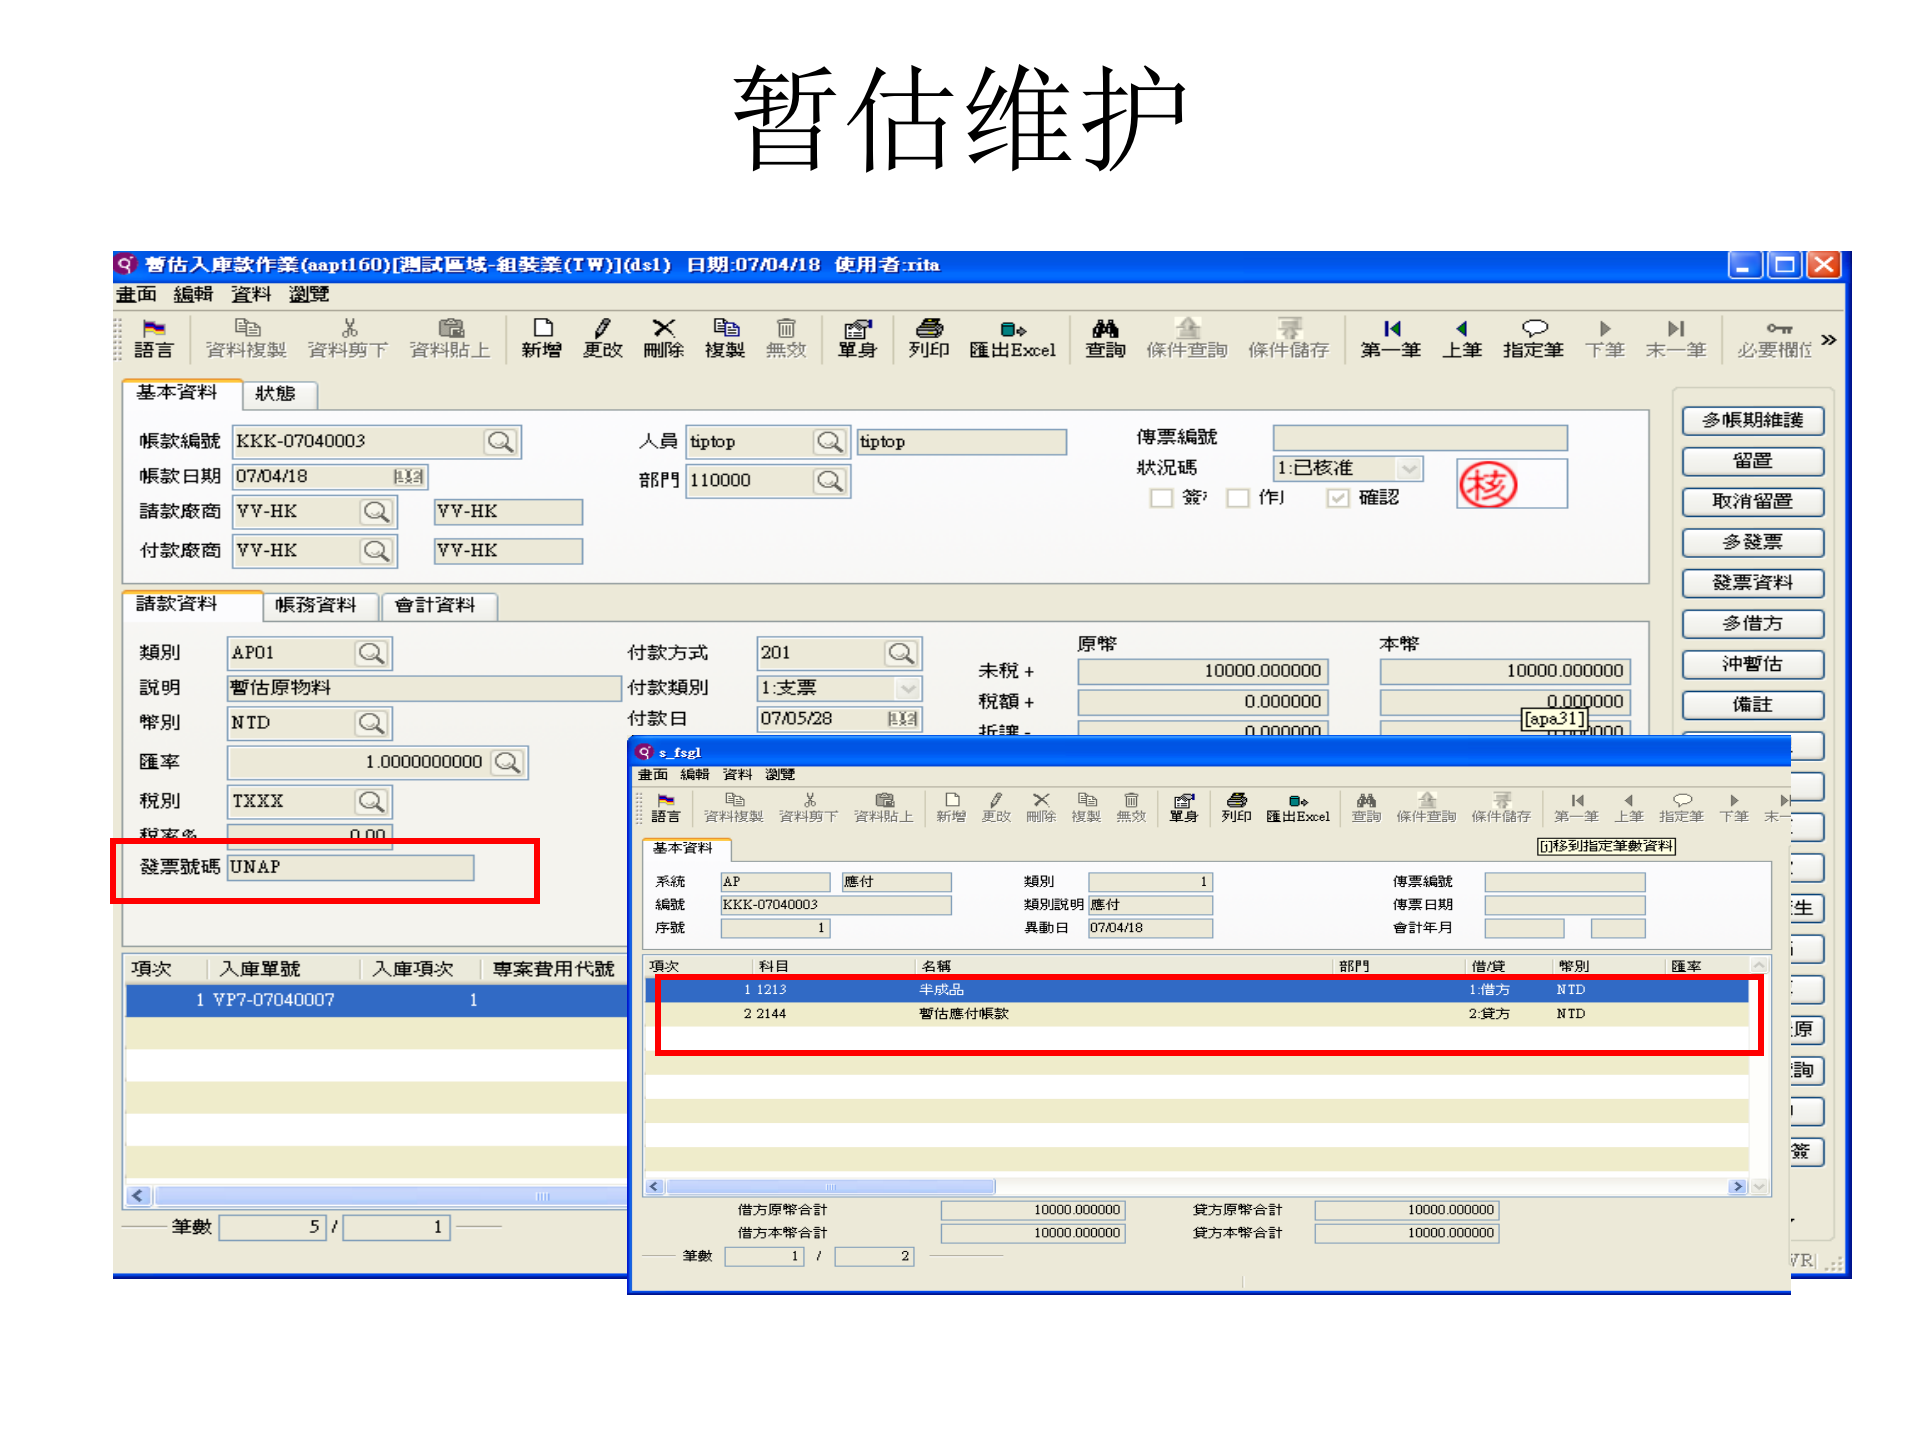Open the 狀況碼 dropdown showing 1:已核准
Screen dimensions: 1920x1440
1408,468
